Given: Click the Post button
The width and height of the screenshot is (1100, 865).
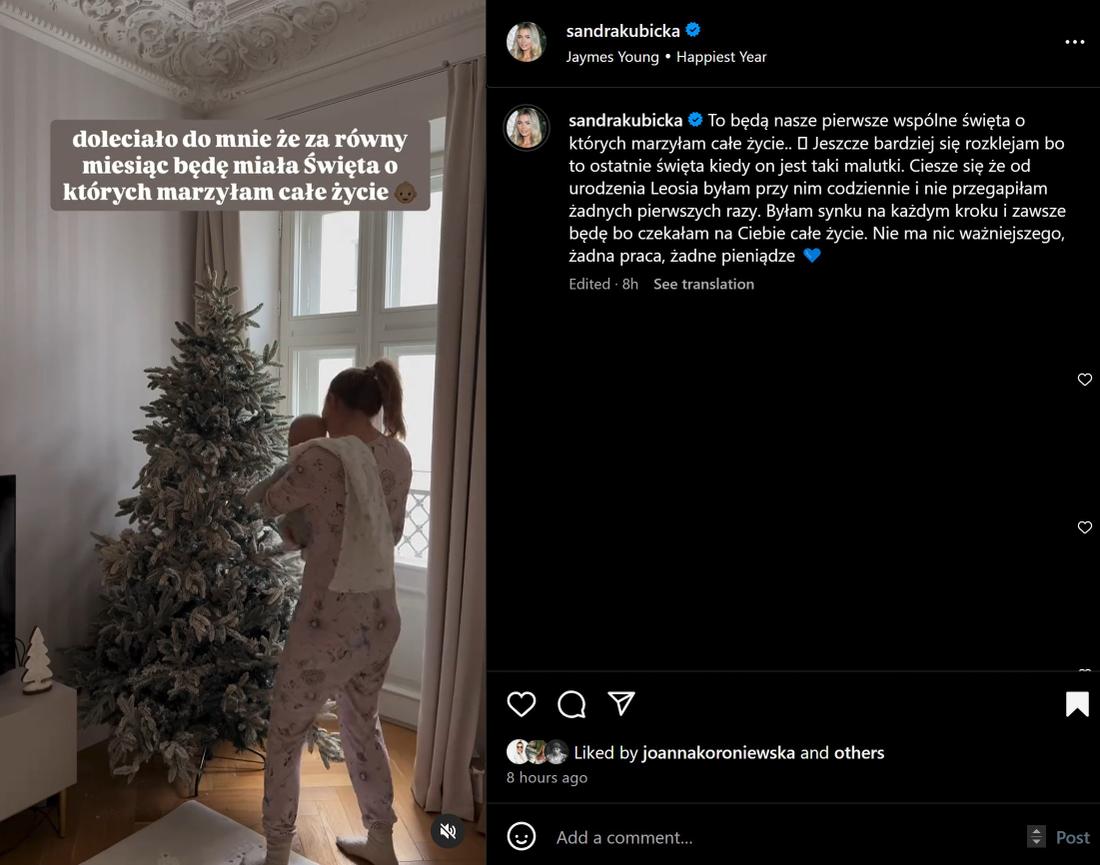Looking at the screenshot, I should coord(1073,837).
